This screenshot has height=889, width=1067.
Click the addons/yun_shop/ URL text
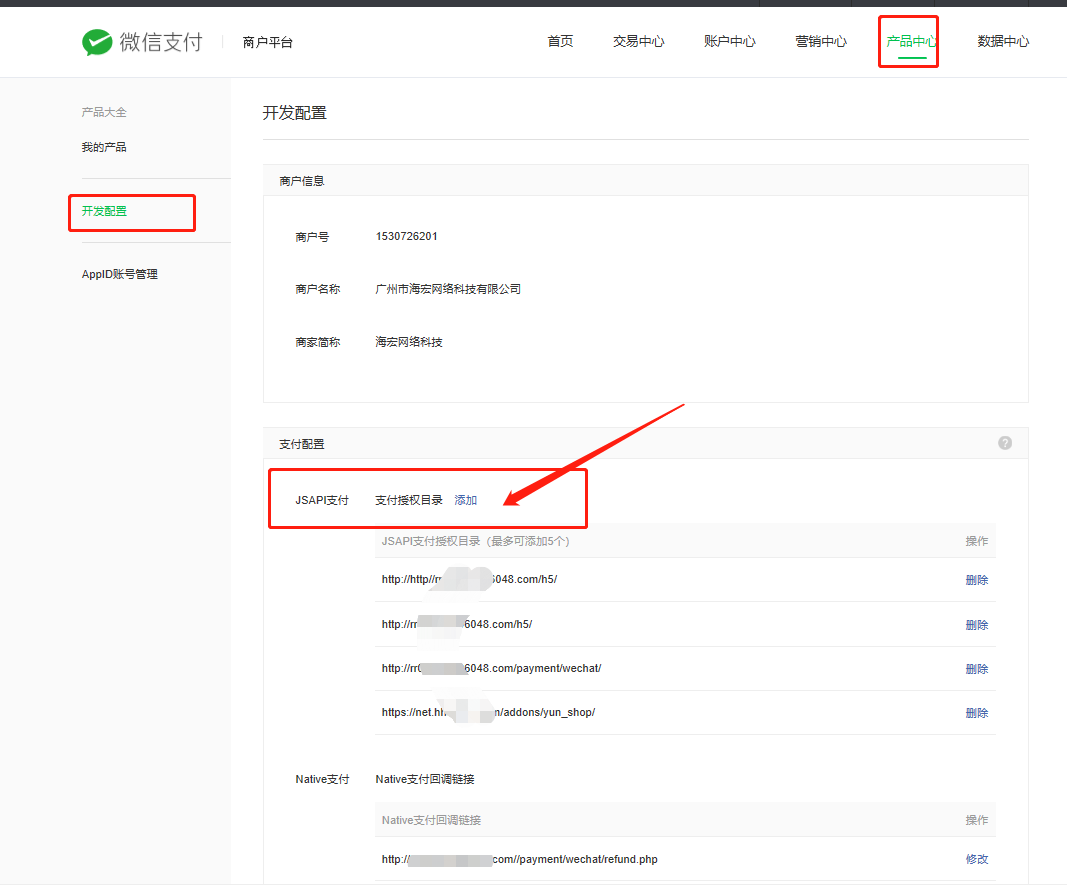(x=488, y=712)
